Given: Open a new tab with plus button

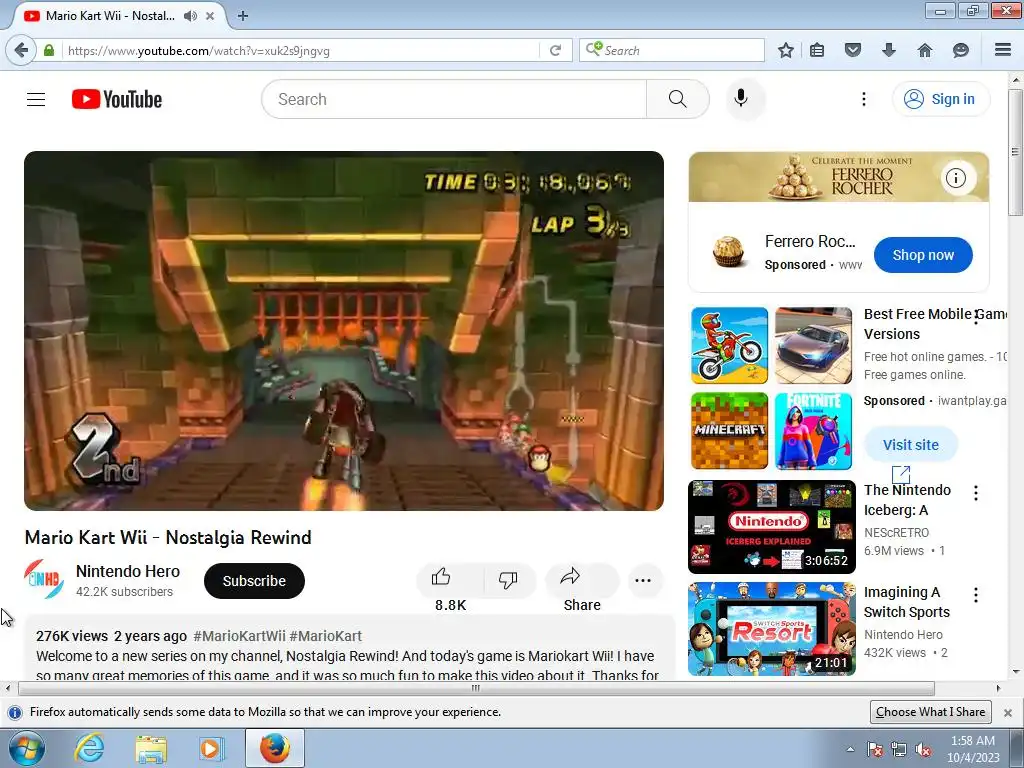Looking at the screenshot, I should [243, 16].
